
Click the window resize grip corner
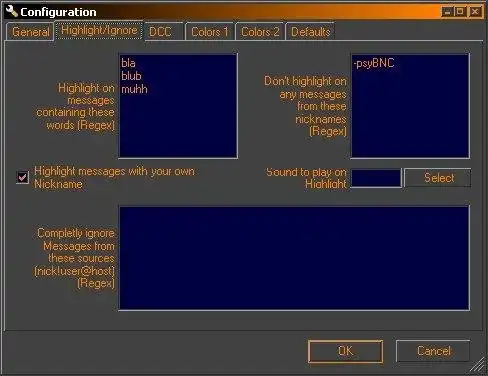tap(478, 365)
